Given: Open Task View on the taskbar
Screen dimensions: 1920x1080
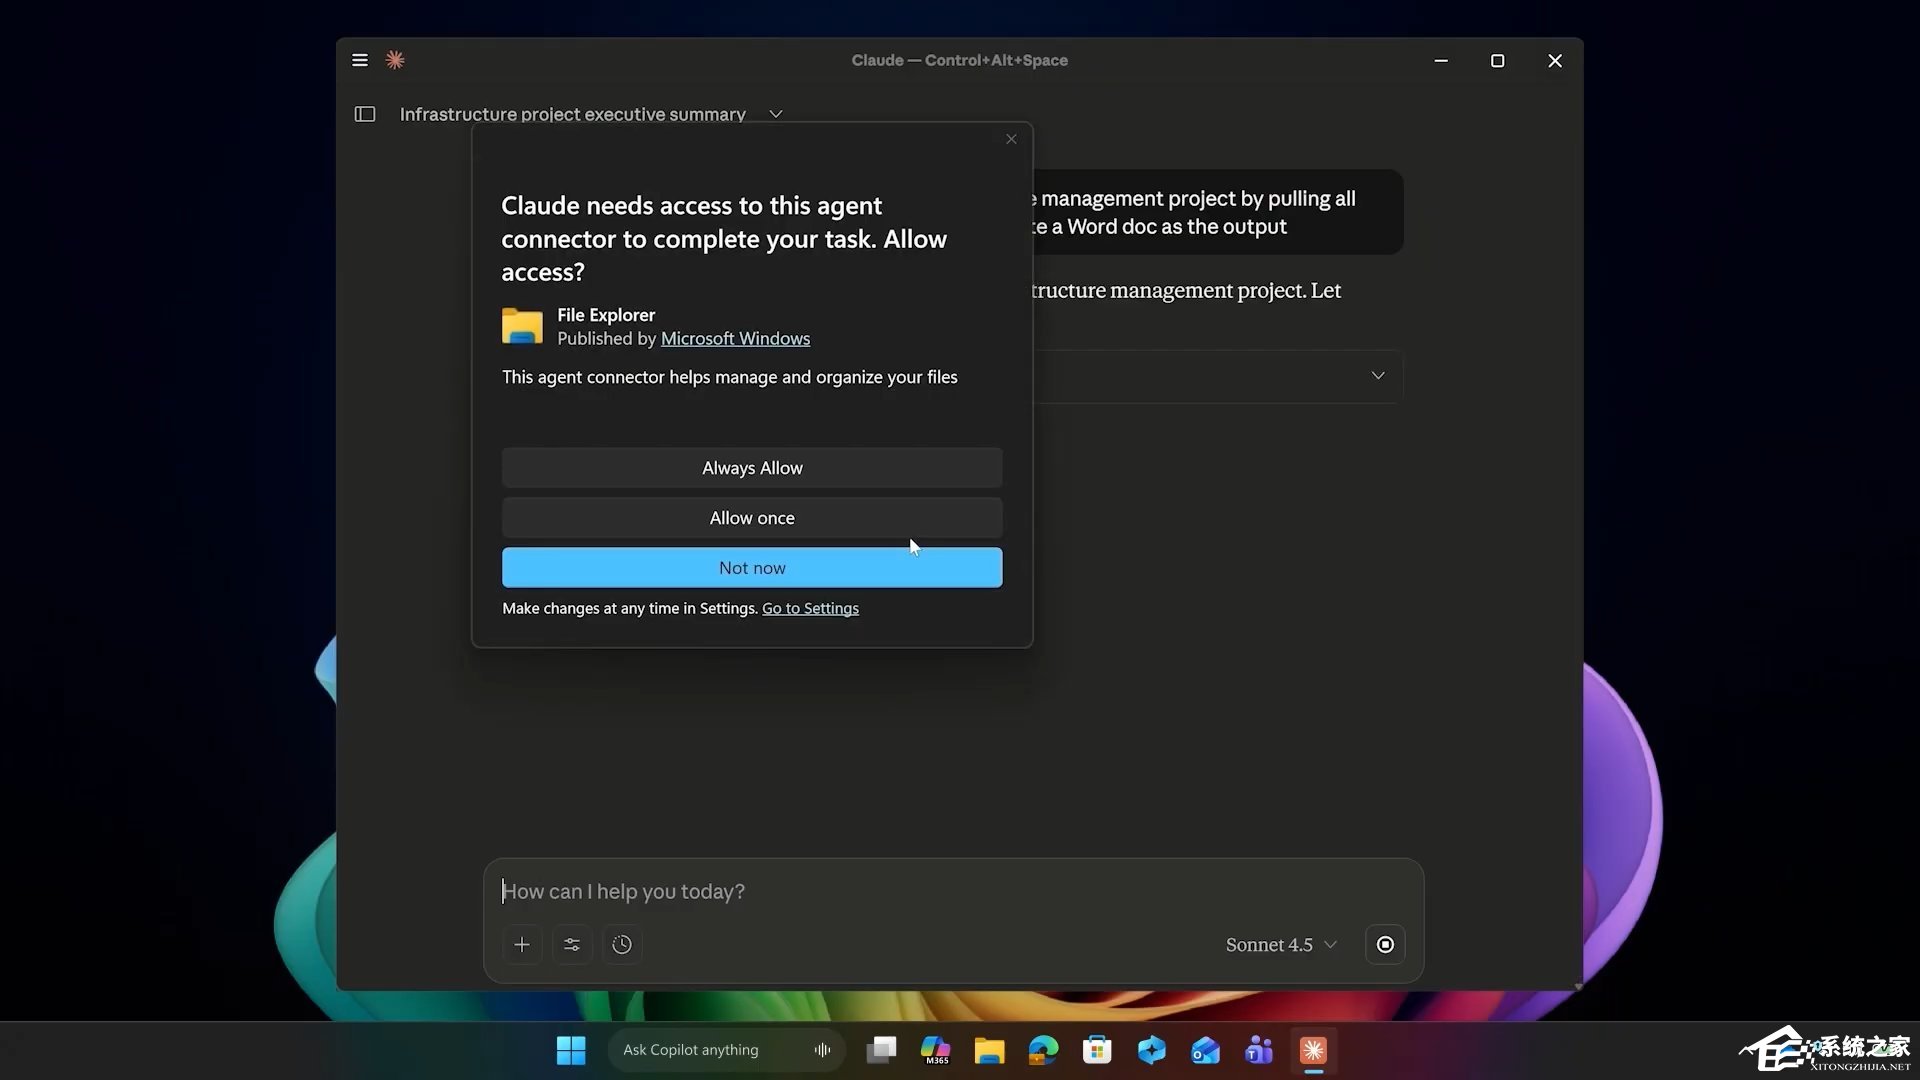Looking at the screenshot, I should click(x=881, y=1050).
